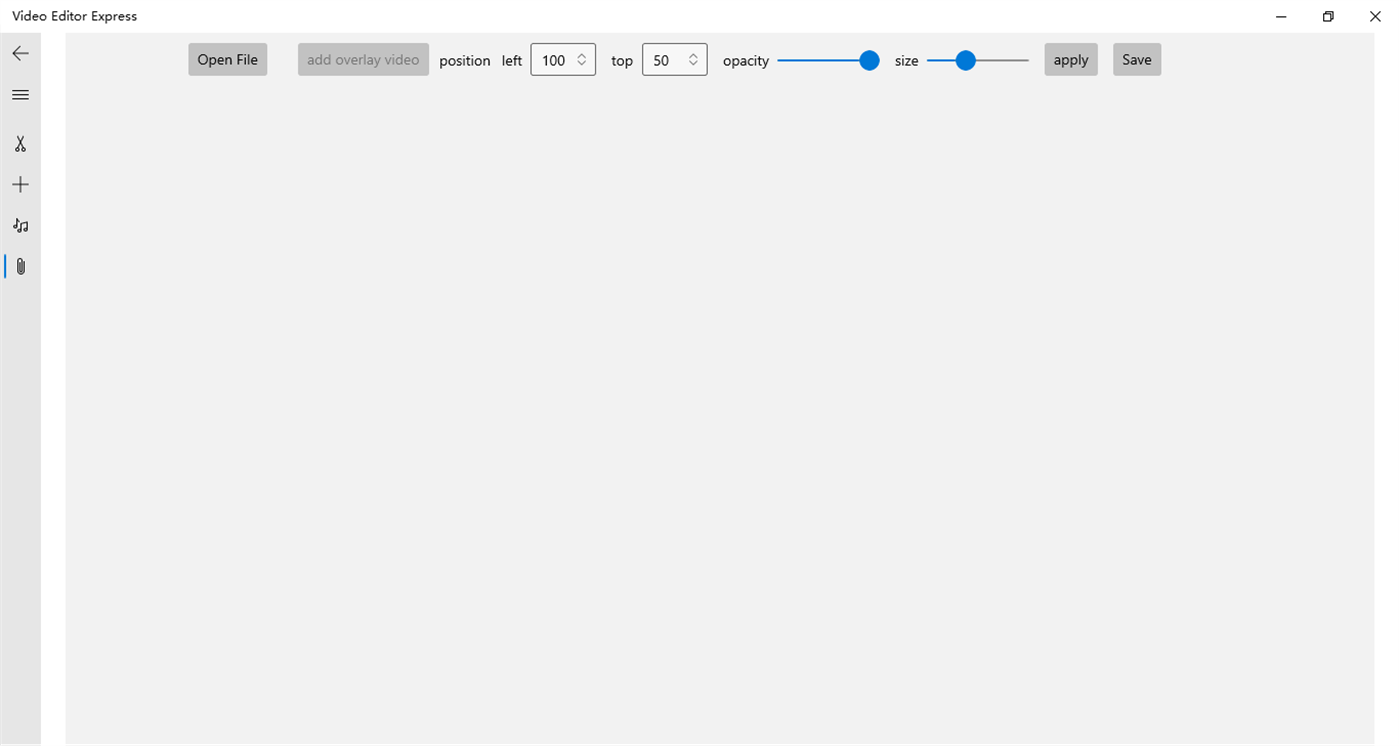
Task: Decrease the left position value with the down arrow
Action: pos(580,65)
